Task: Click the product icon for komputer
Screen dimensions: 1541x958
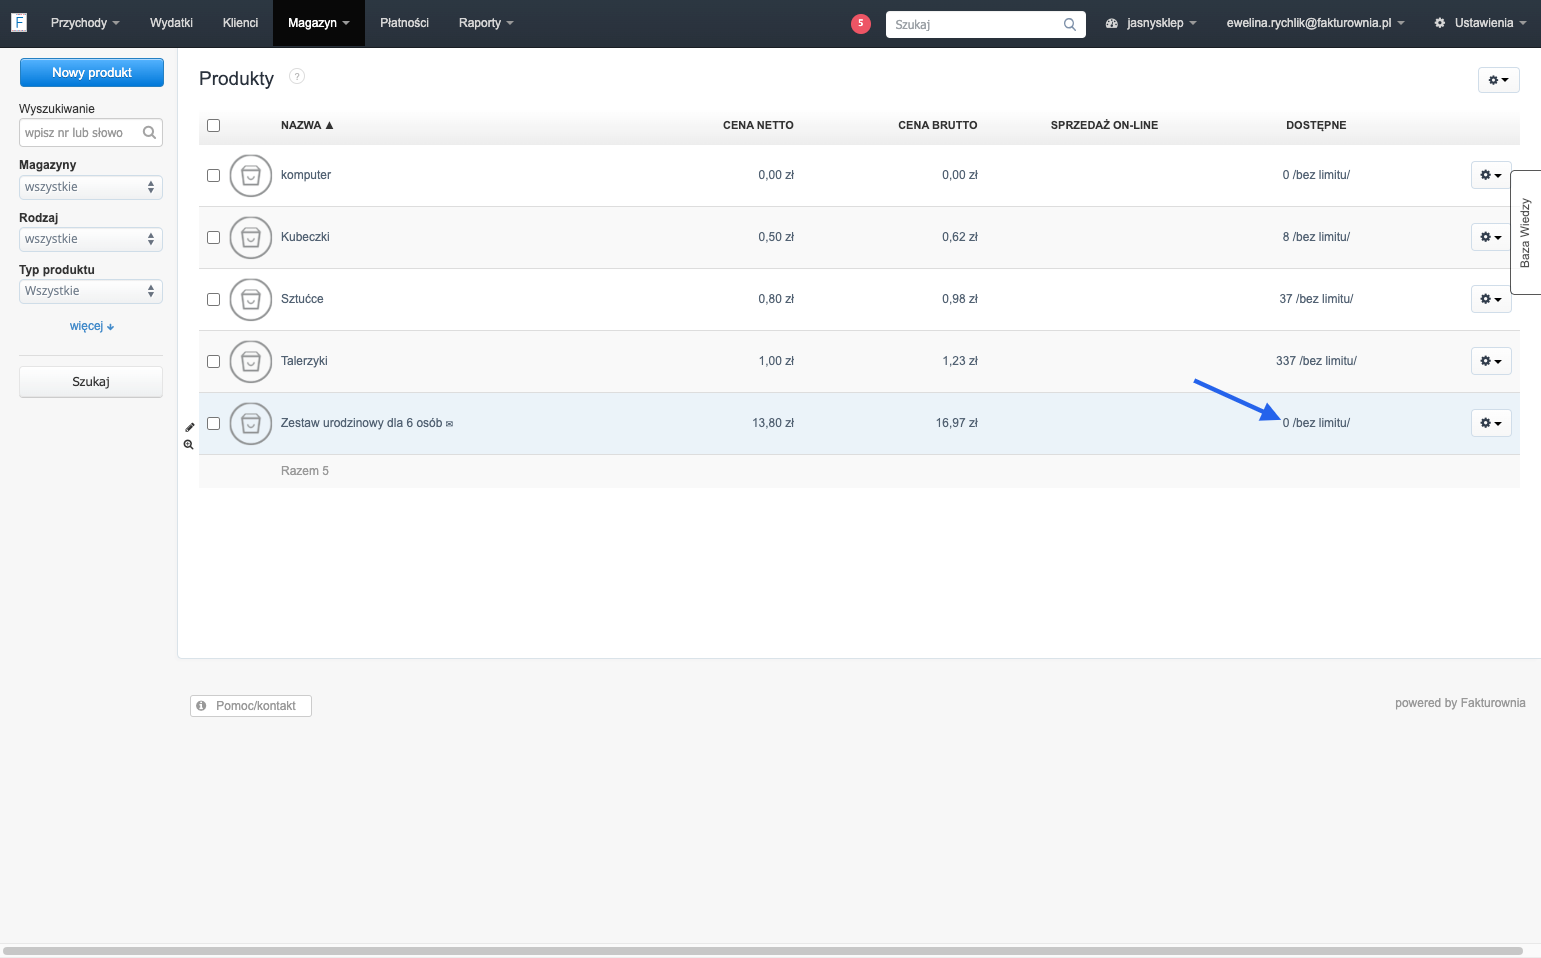Action: pos(251,175)
